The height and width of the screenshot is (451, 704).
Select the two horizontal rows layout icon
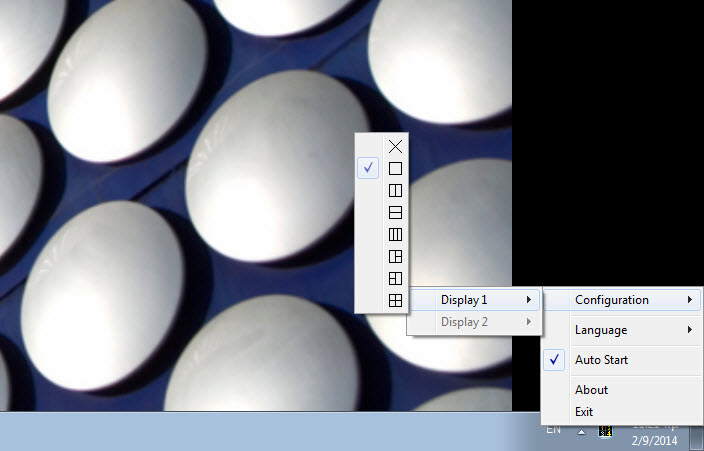pyautogui.click(x=395, y=212)
